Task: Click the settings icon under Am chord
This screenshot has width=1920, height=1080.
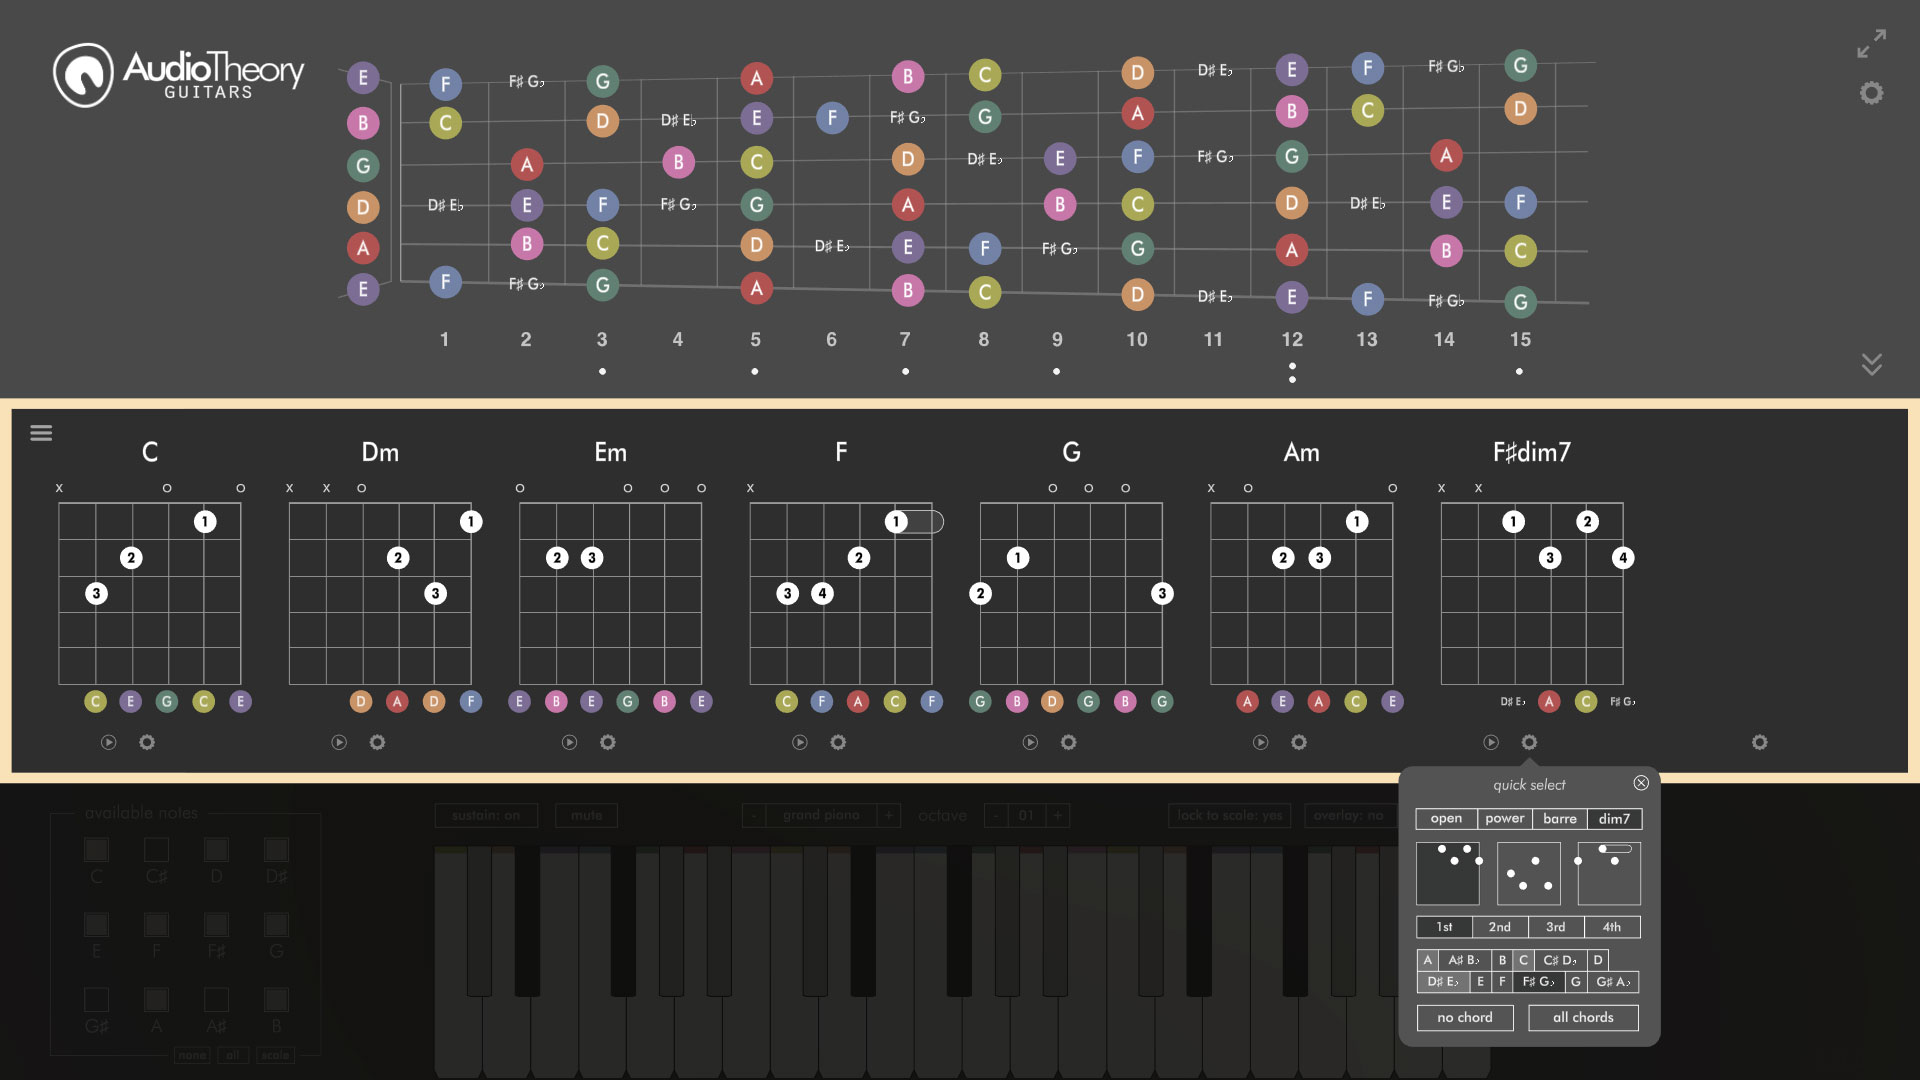Action: pyautogui.click(x=1299, y=741)
